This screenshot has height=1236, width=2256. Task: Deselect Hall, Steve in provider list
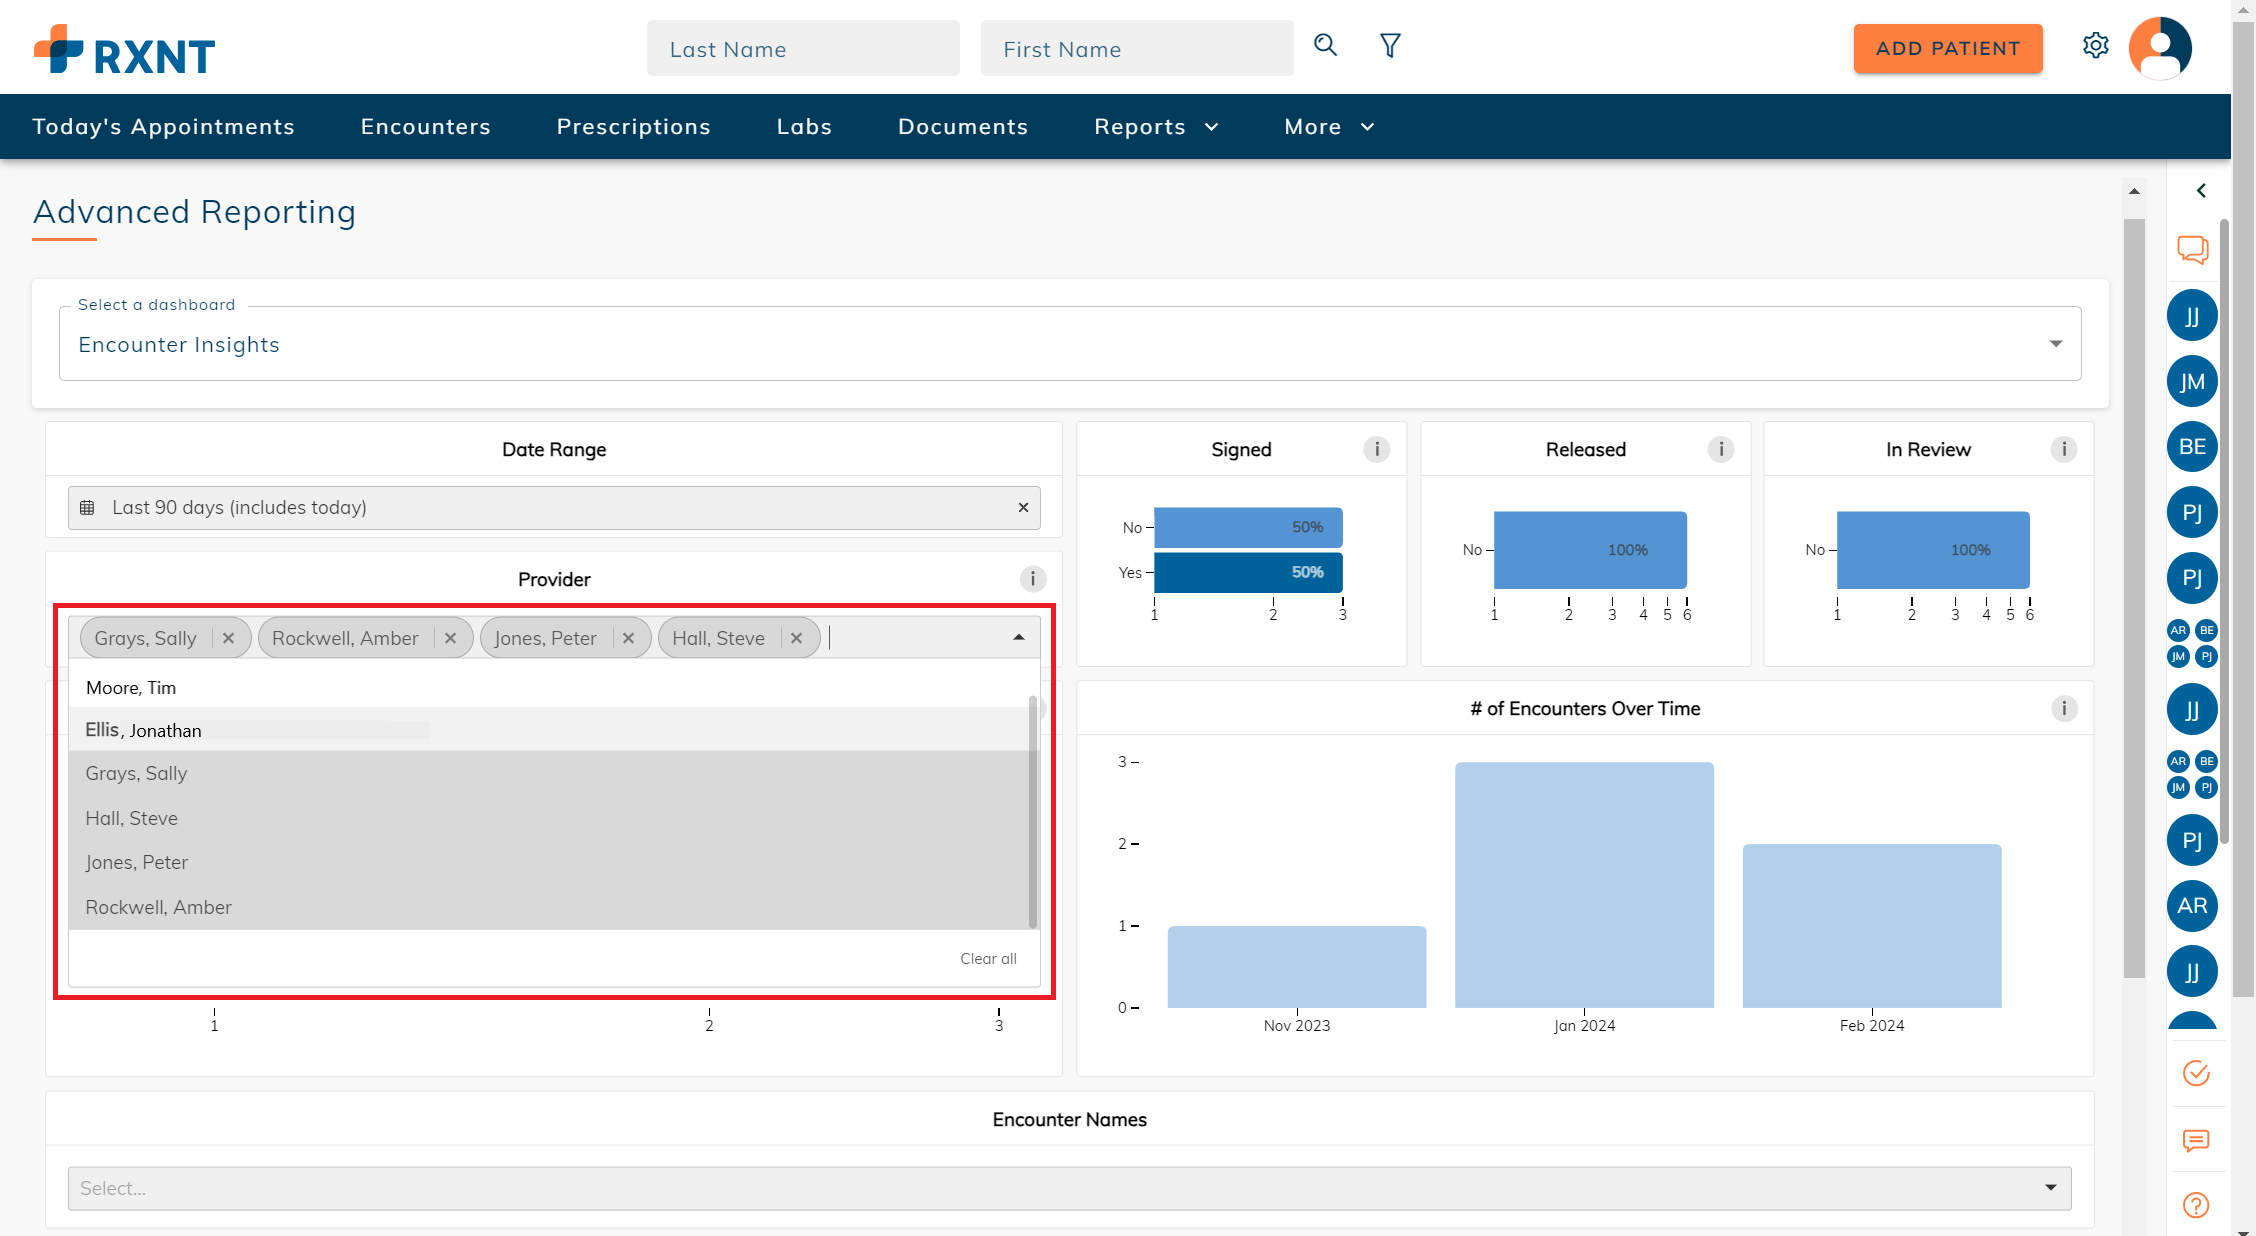[x=549, y=818]
